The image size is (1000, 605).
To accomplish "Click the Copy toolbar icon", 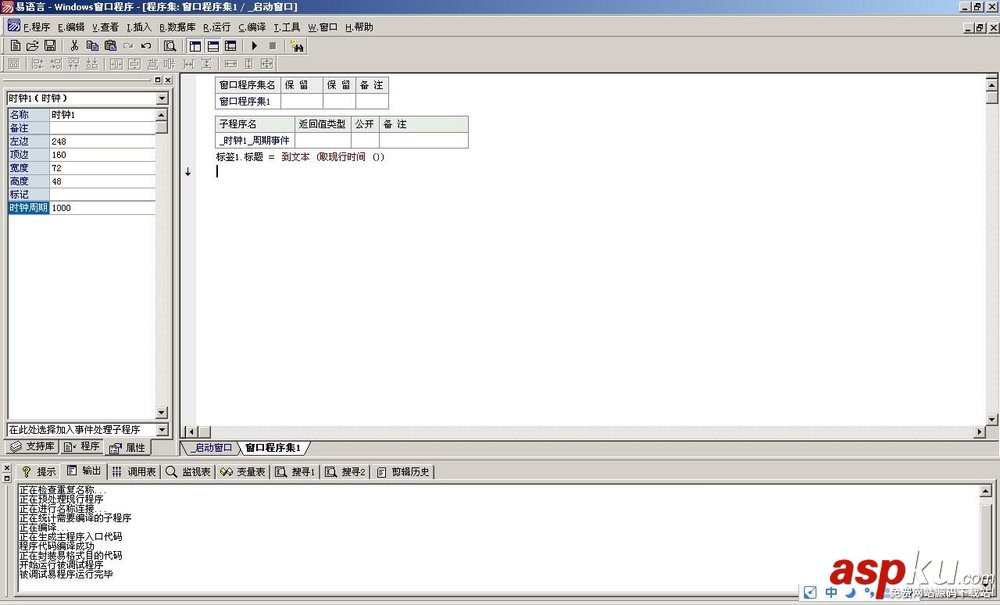I will point(92,46).
